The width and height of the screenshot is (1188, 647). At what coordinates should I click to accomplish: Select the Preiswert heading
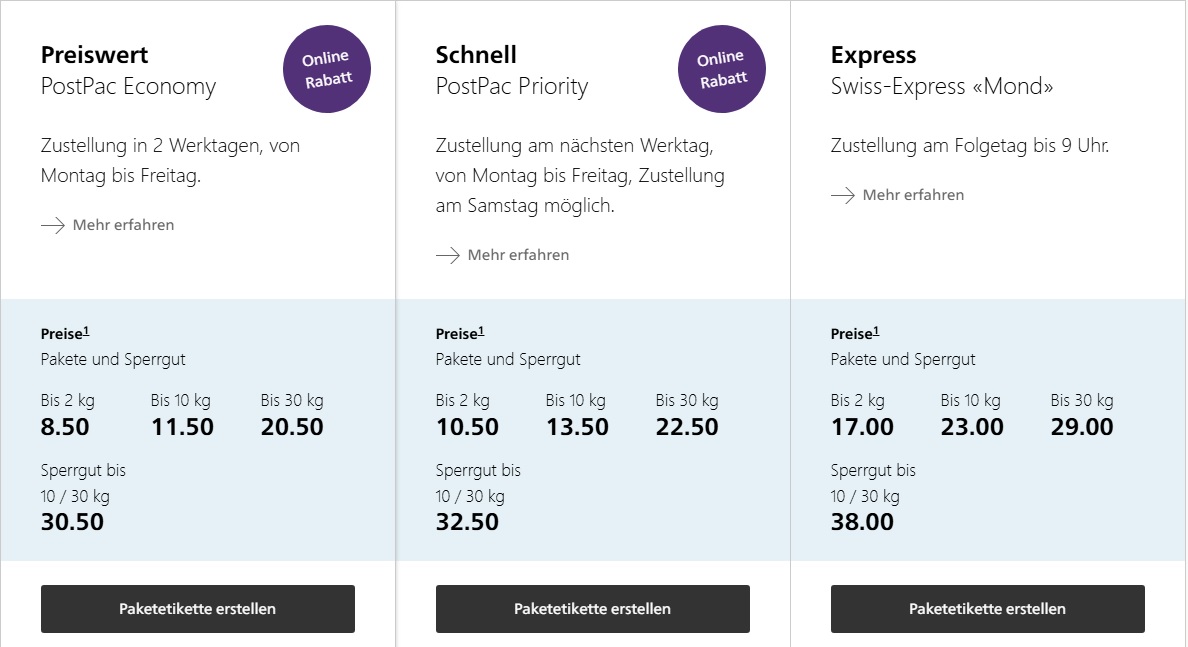pyautogui.click(x=95, y=55)
